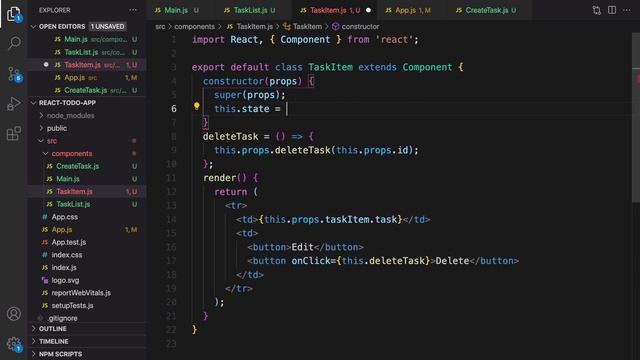
Task: Click the src breadcrumb segment
Action: [x=160, y=27]
